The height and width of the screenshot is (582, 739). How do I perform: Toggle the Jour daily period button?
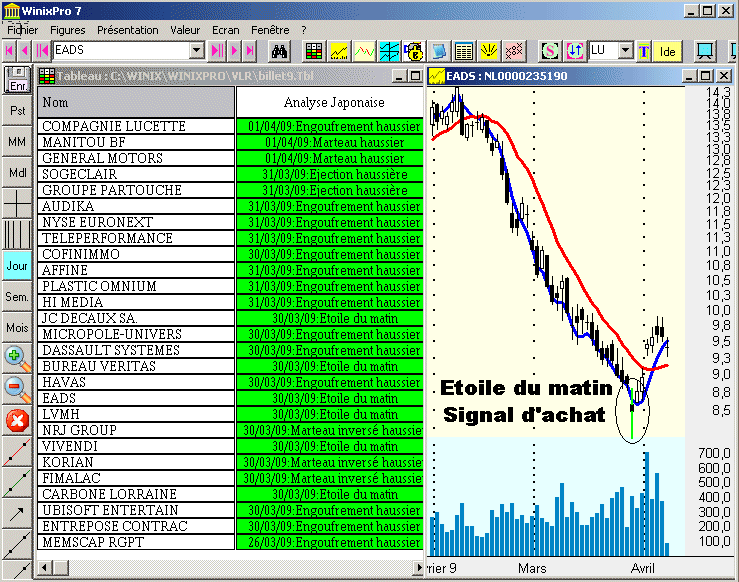(17, 266)
